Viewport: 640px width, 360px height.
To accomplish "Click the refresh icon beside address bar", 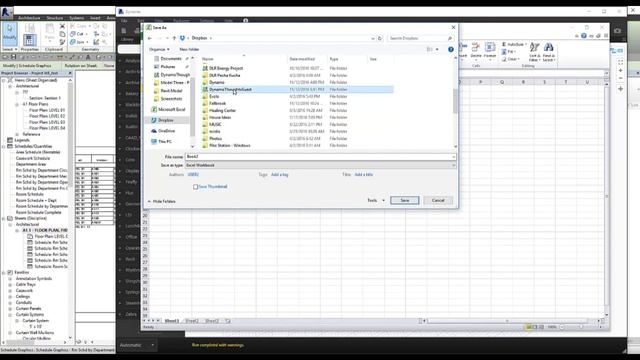I will tap(380, 38).
